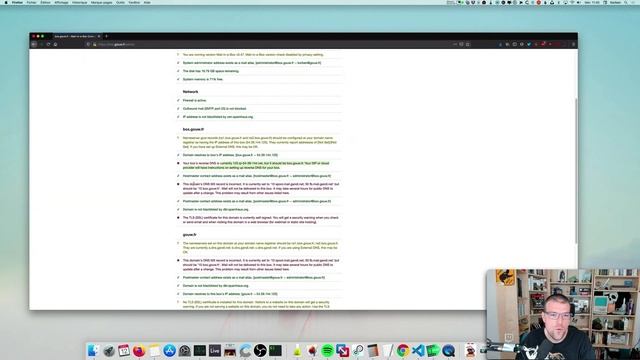Click the Twitter extension icon in Firefox toolbar
640x360 pixels.
pos(529,44)
